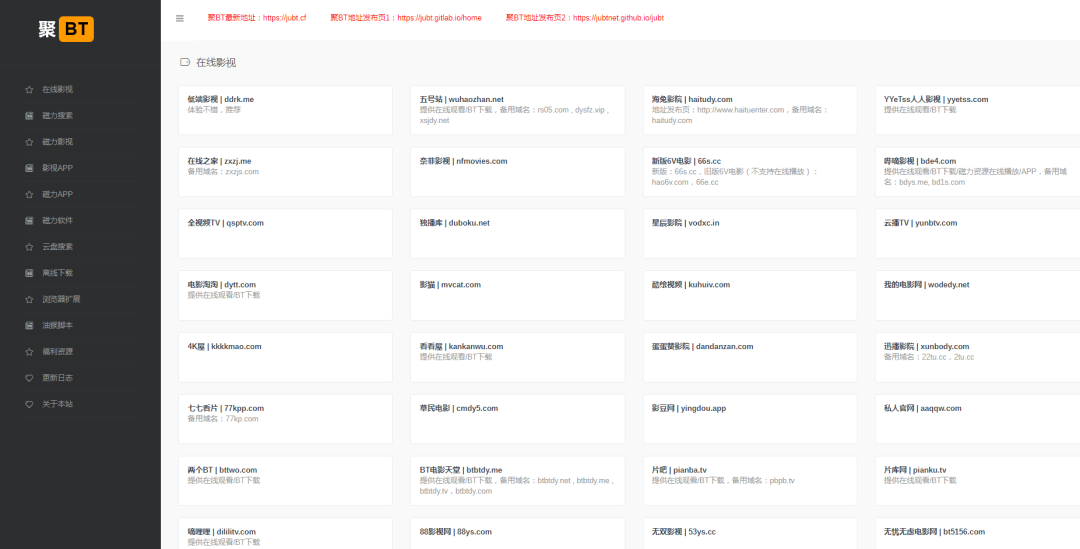Select 磁力APP sidebar menu item

(57, 194)
